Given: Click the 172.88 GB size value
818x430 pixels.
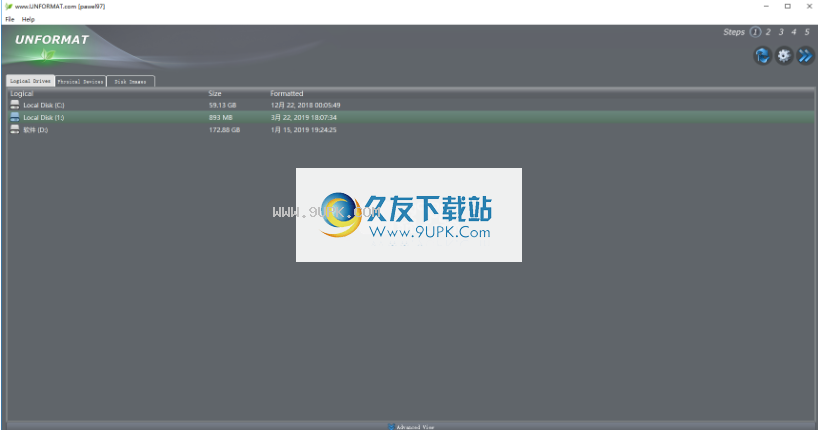Looking at the screenshot, I should (224, 130).
